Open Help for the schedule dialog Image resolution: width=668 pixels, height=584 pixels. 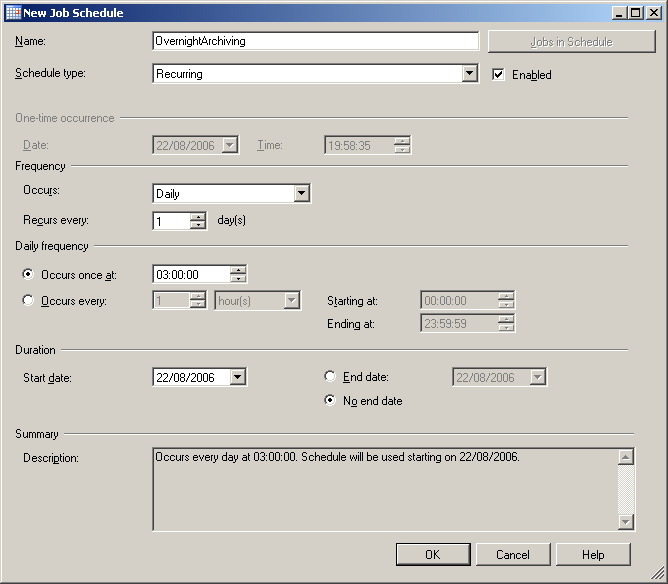point(593,554)
